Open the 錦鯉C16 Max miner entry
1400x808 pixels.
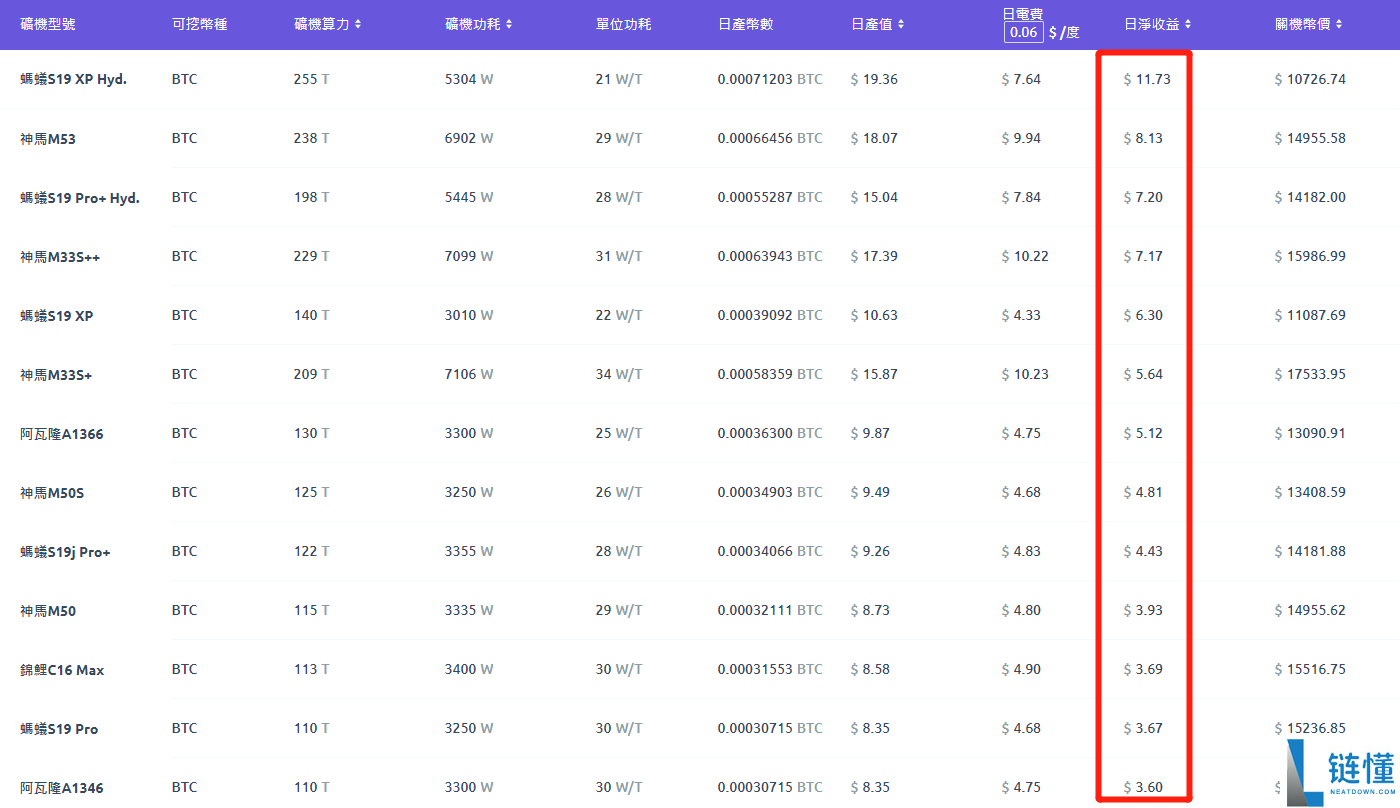(x=62, y=670)
